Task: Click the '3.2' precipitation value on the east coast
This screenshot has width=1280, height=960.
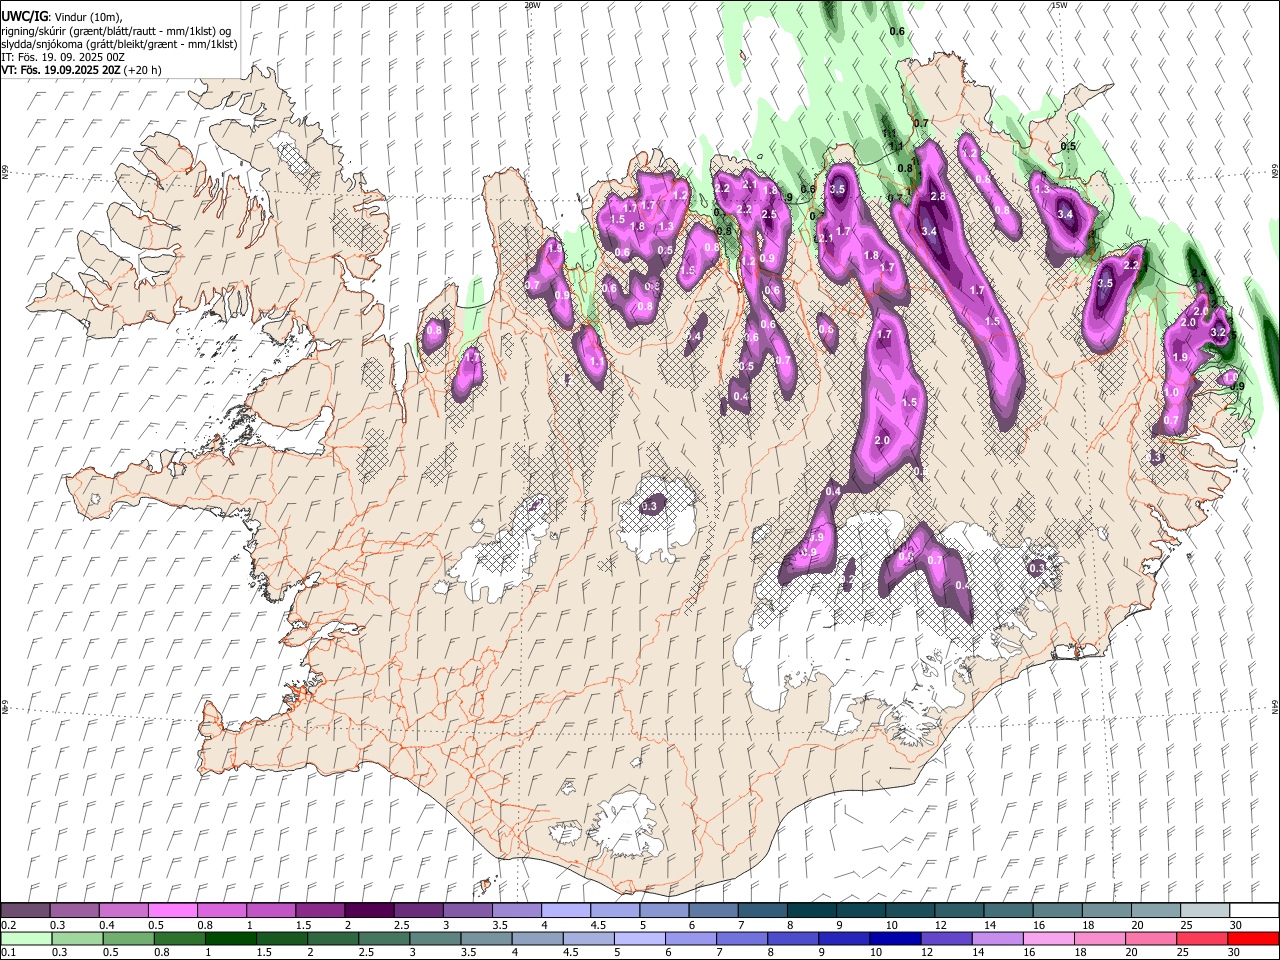Action: point(1218,332)
